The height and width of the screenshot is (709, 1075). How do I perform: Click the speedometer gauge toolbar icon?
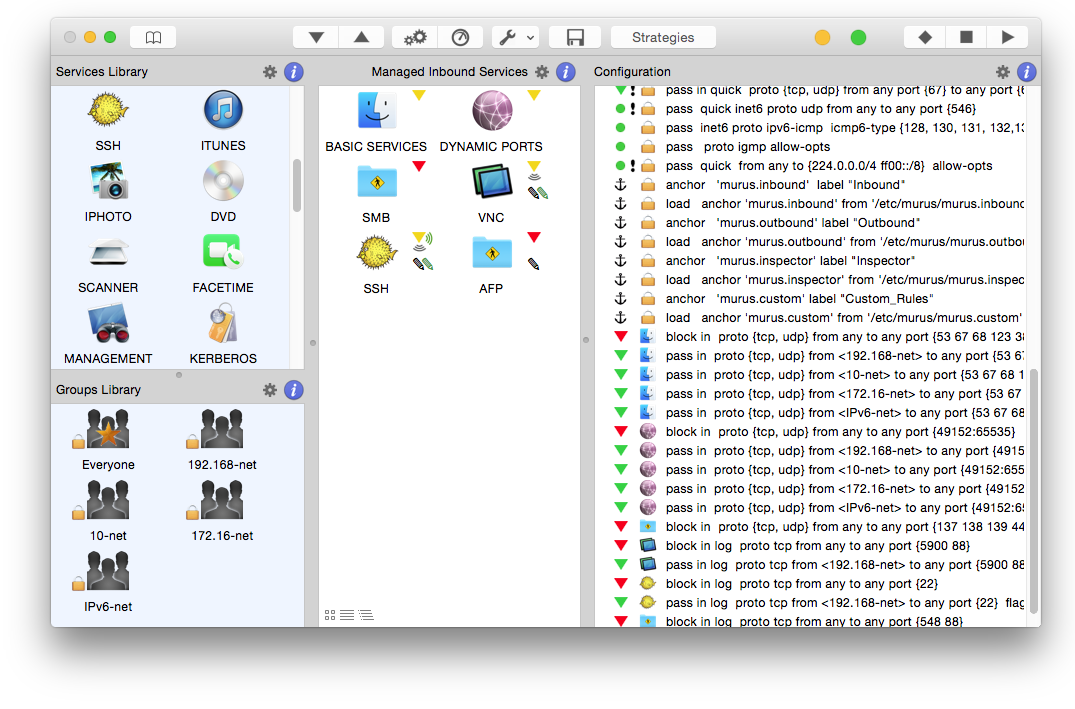460,37
